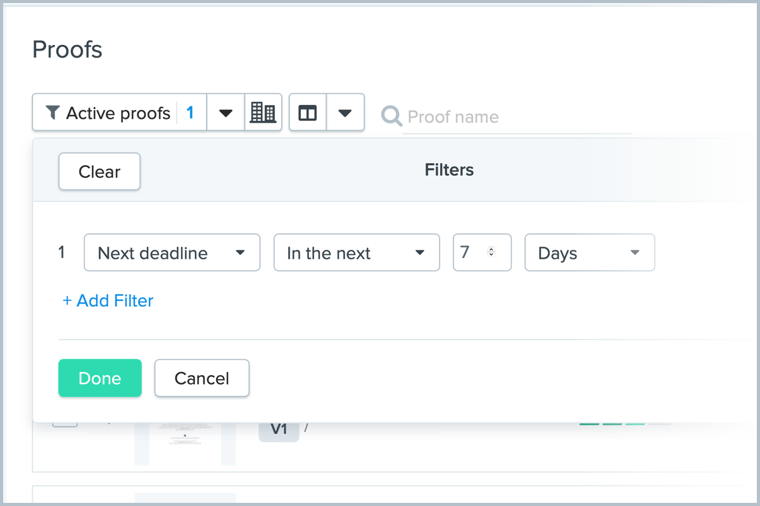Viewport: 760px width, 506px height.
Task: Click the V1 version badge
Action: click(279, 429)
